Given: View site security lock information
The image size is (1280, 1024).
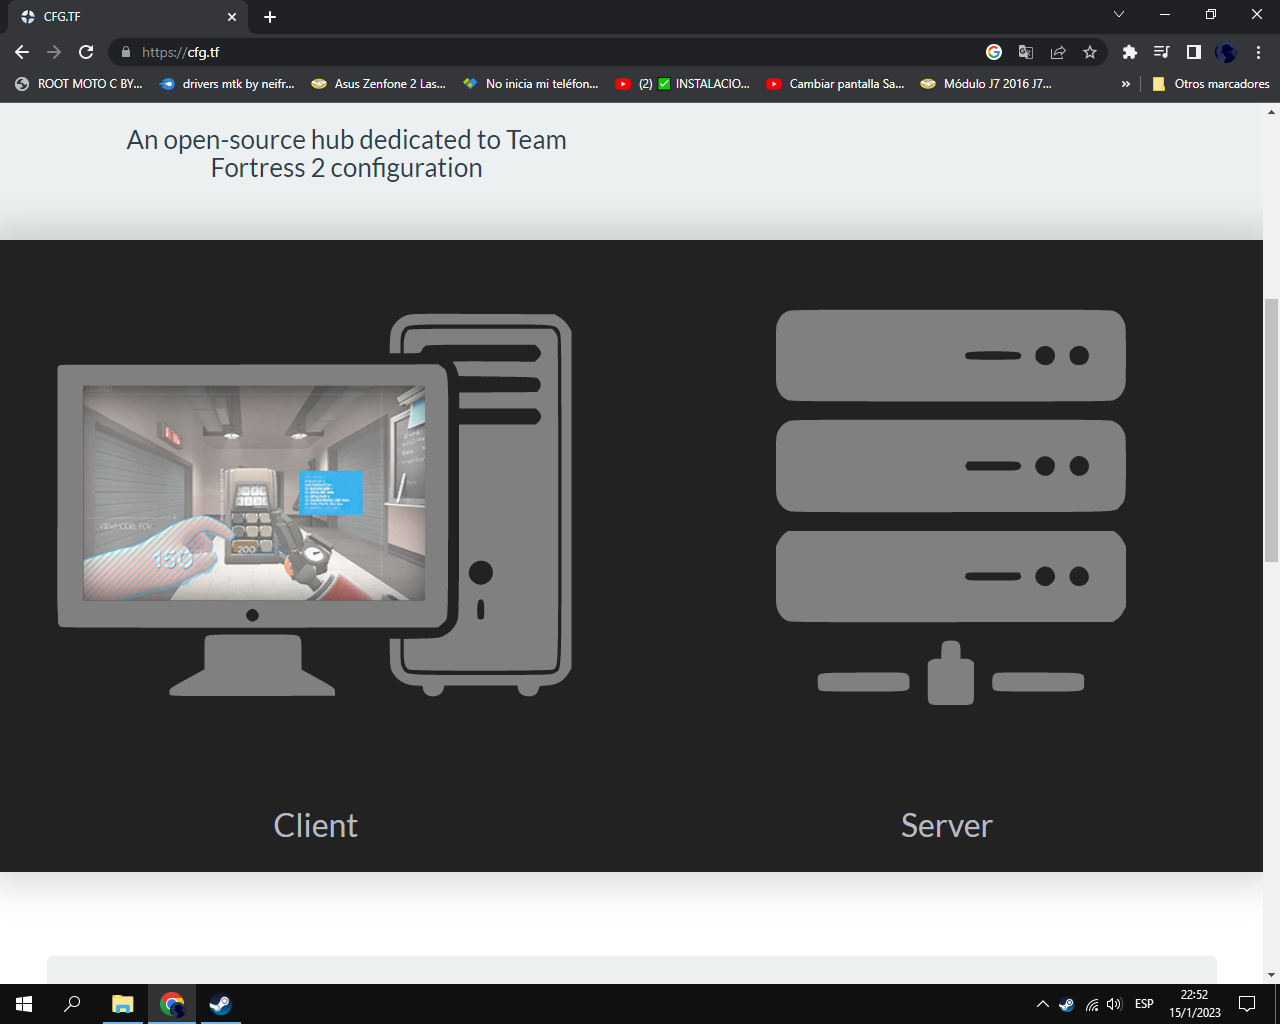Looking at the screenshot, I should [126, 52].
